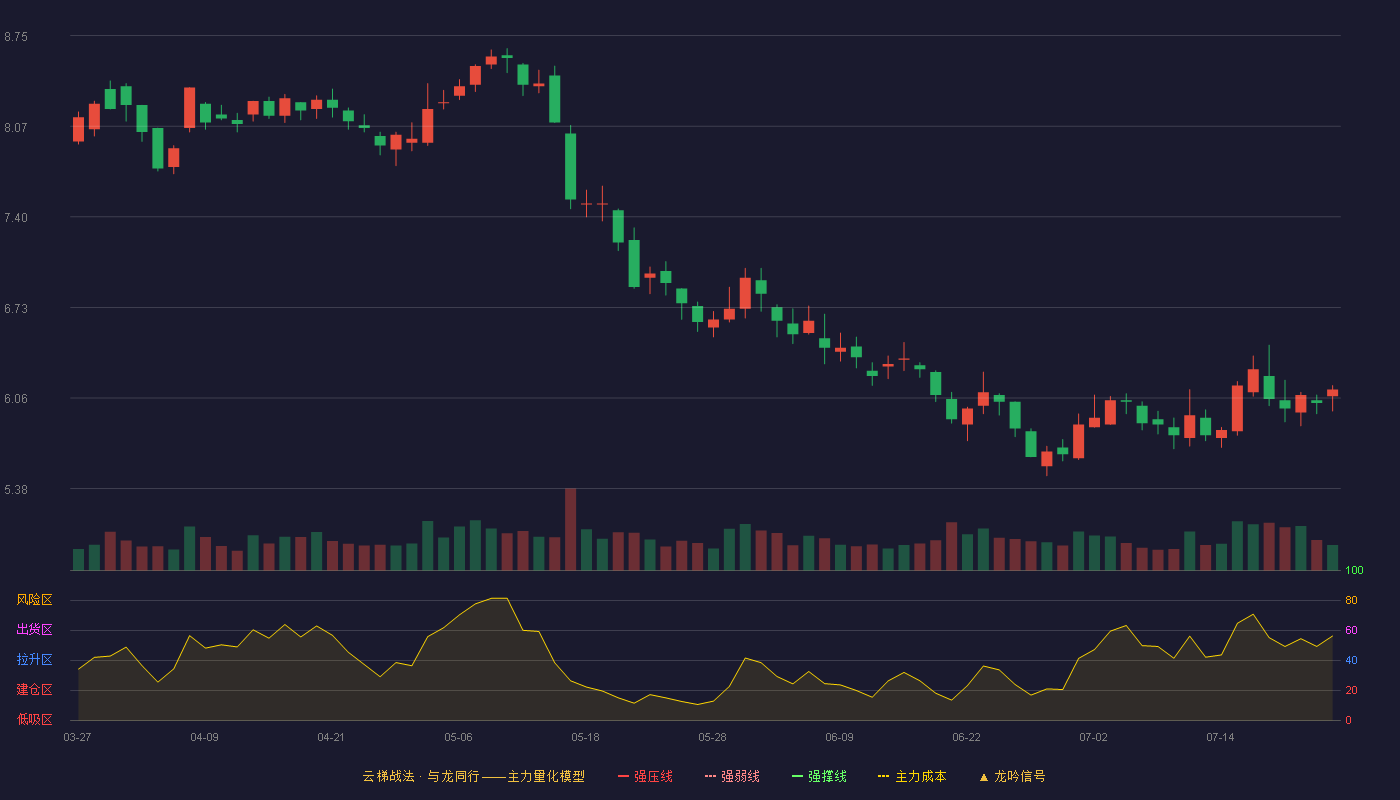Click the 03-27 date axis label
This screenshot has width=1400, height=800.
[77, 737]
